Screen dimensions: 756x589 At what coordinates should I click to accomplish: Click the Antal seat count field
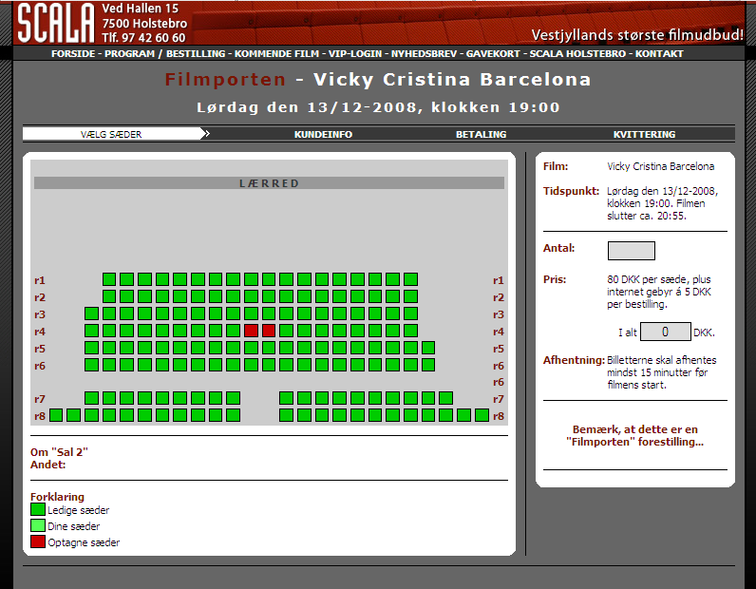tap(631, 251)
